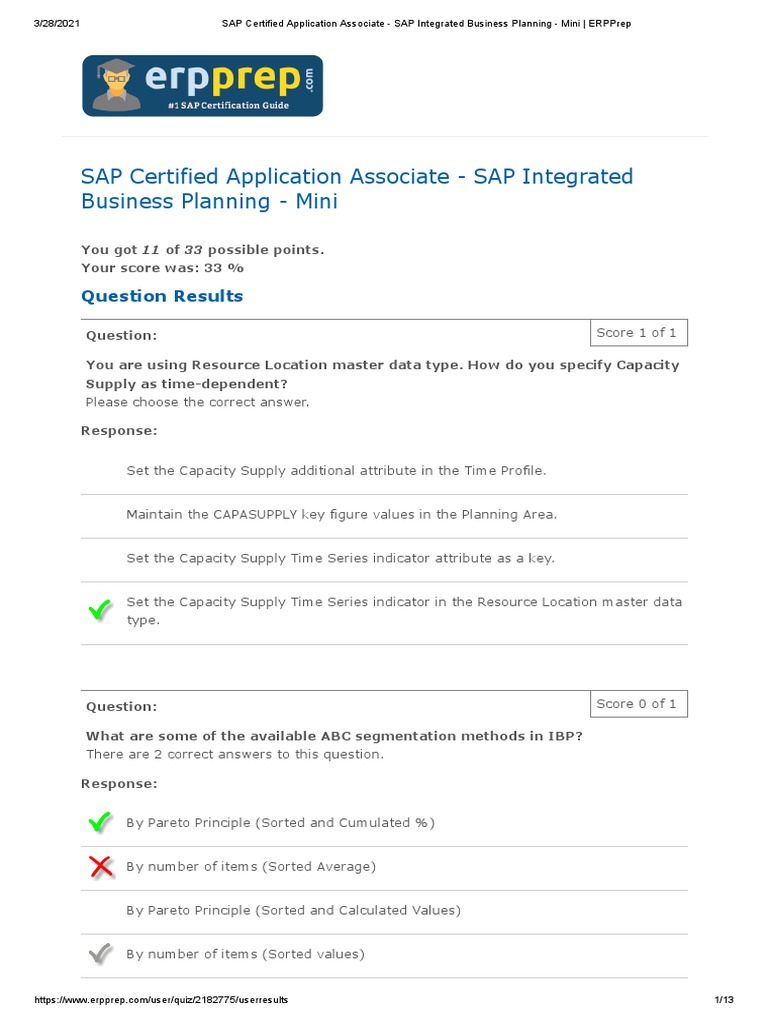Click the Score 0 of 1 box
The height and width of the screenshot is (1024, 768).
[636, 704]
